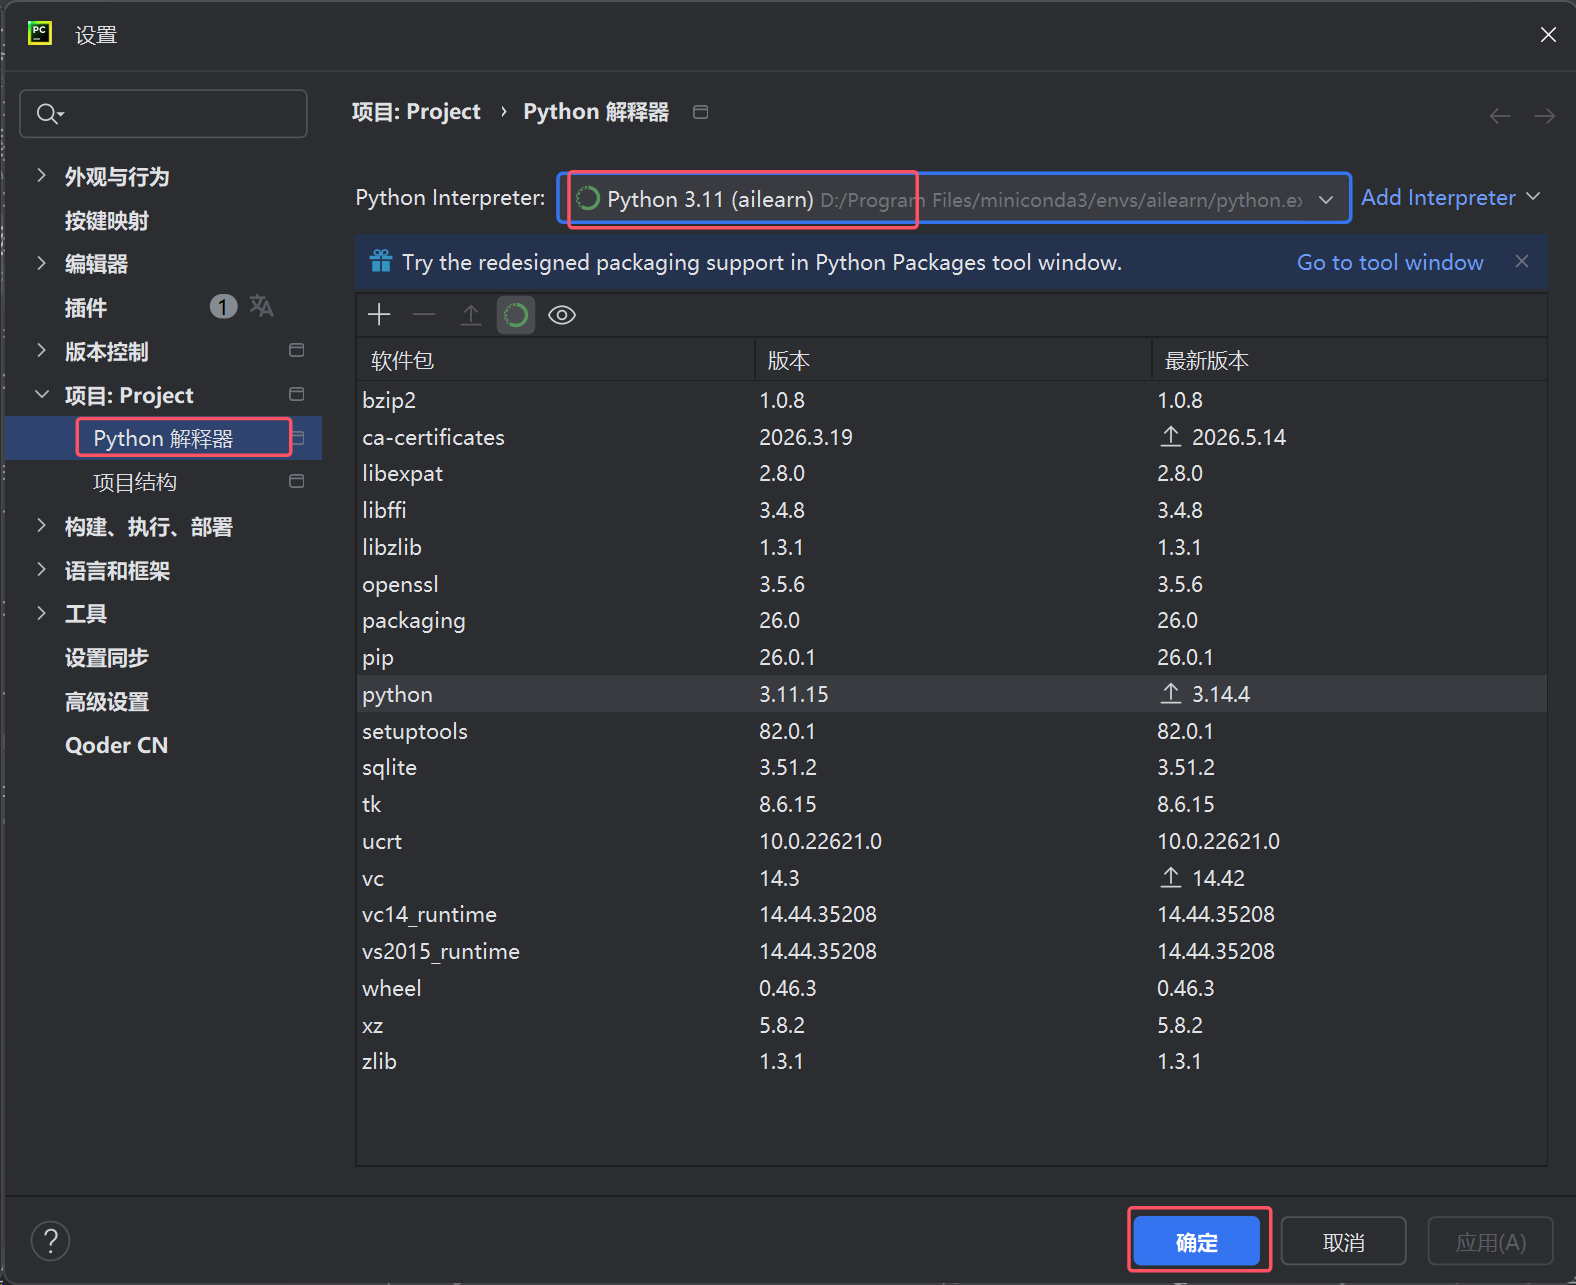Select the sqlite package row
Screen dimensions: 1576x1285
coord(951,767)
